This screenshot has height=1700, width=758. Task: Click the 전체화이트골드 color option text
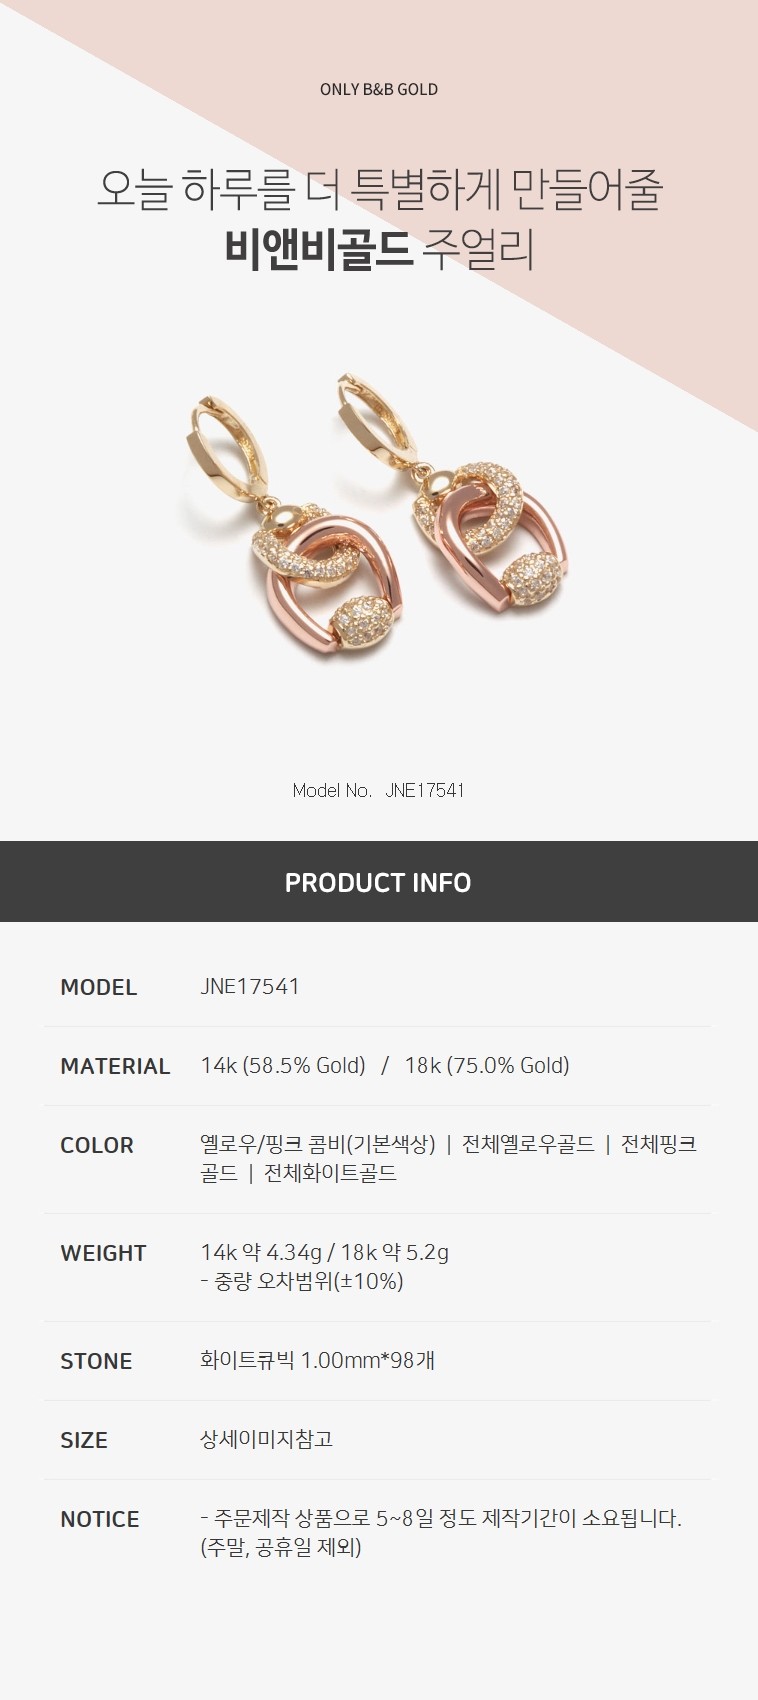point(330,1173)
